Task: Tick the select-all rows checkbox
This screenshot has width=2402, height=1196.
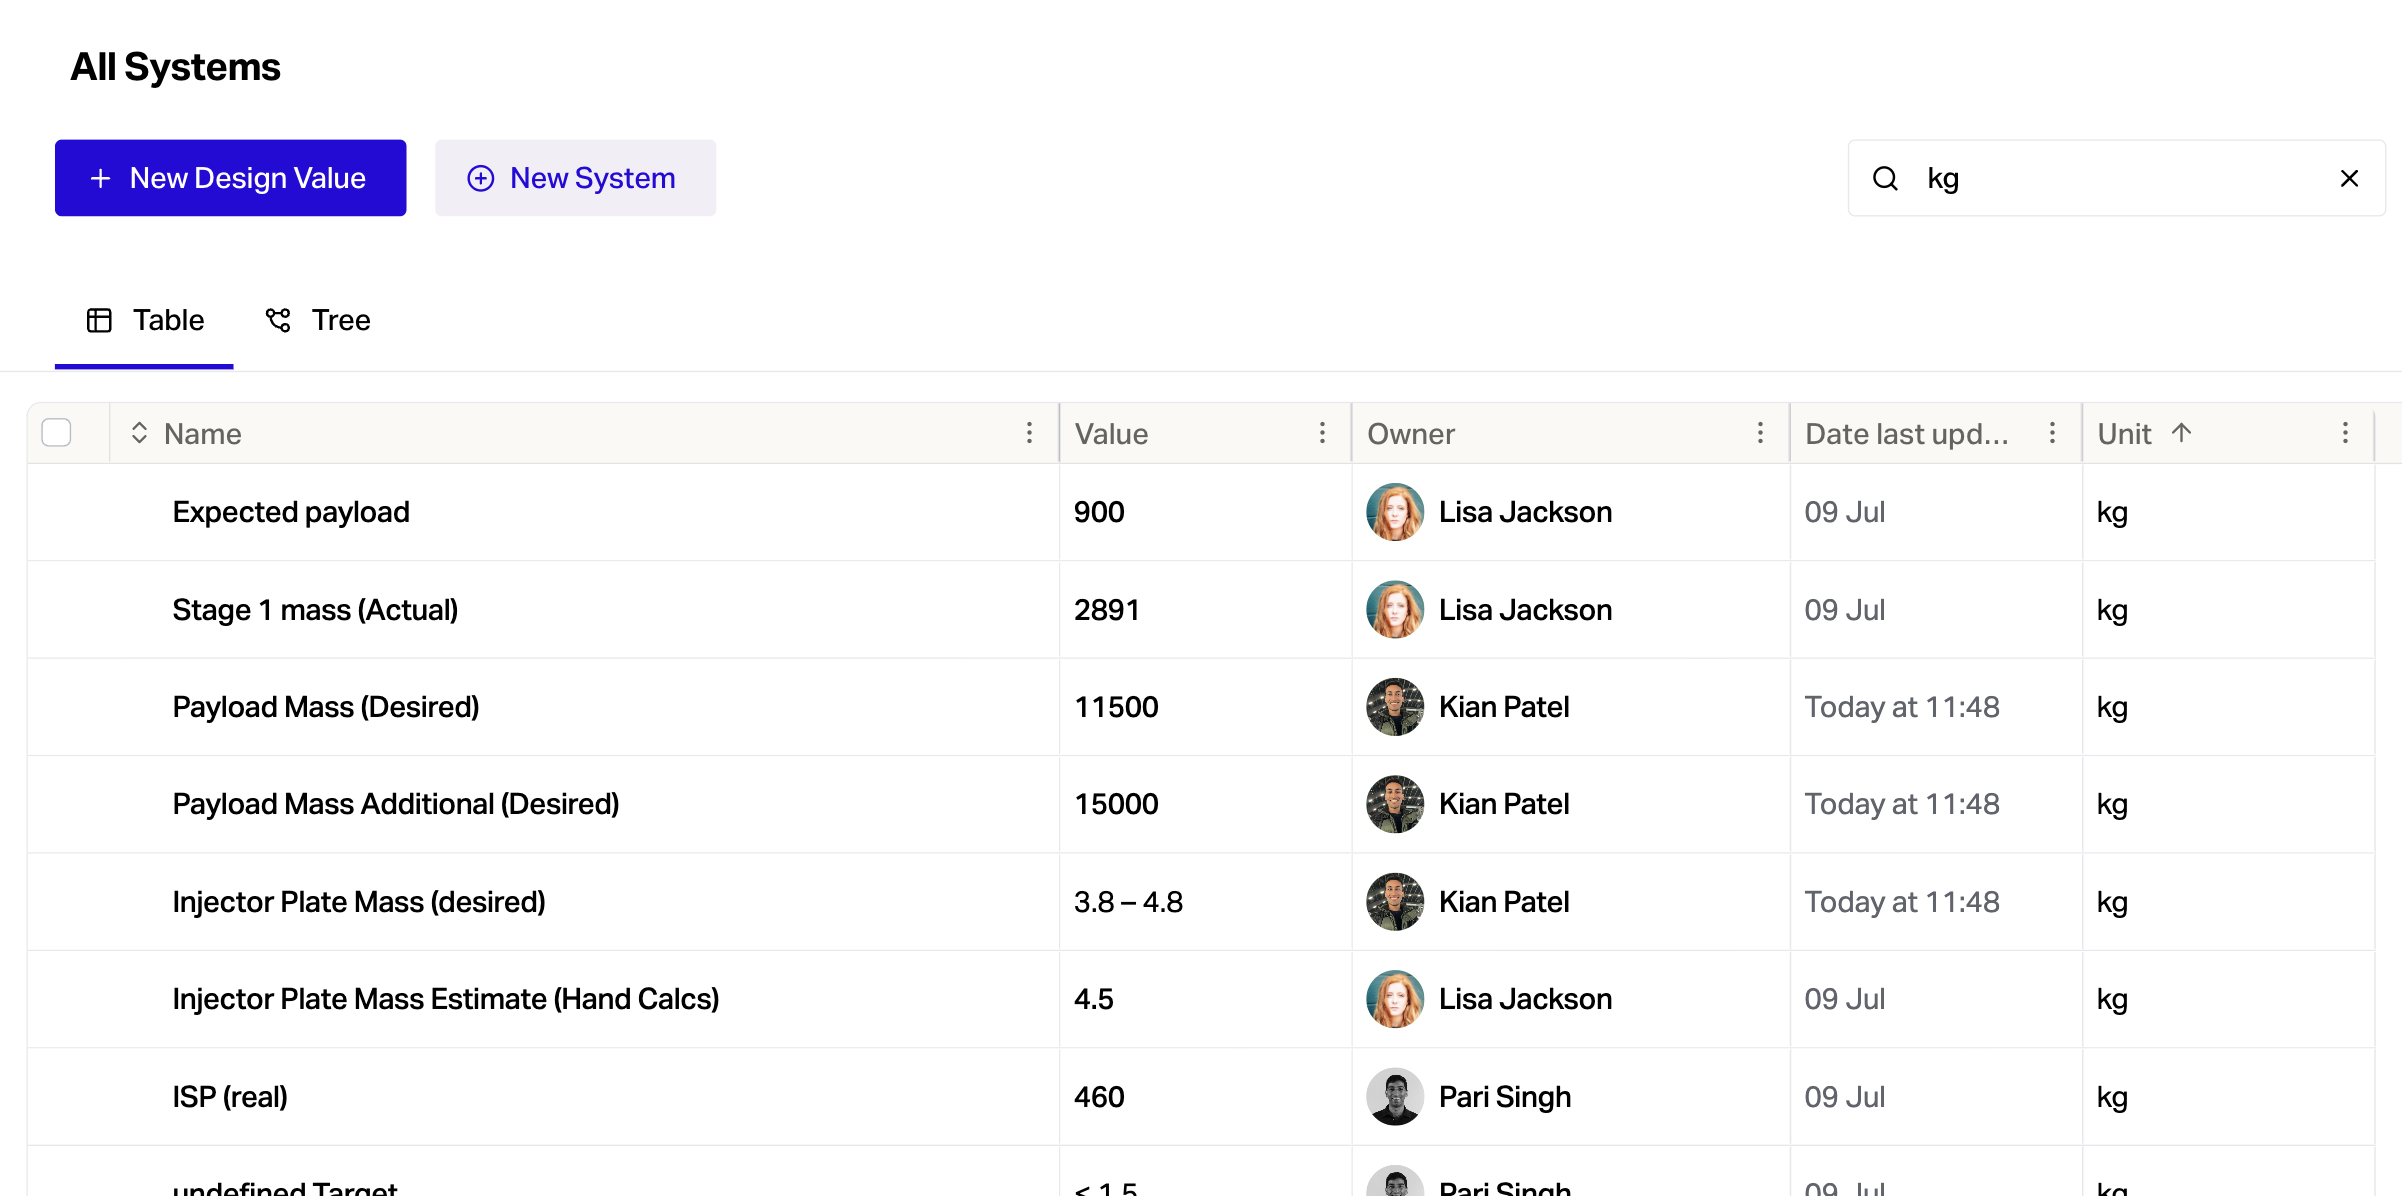Action: 57,433
